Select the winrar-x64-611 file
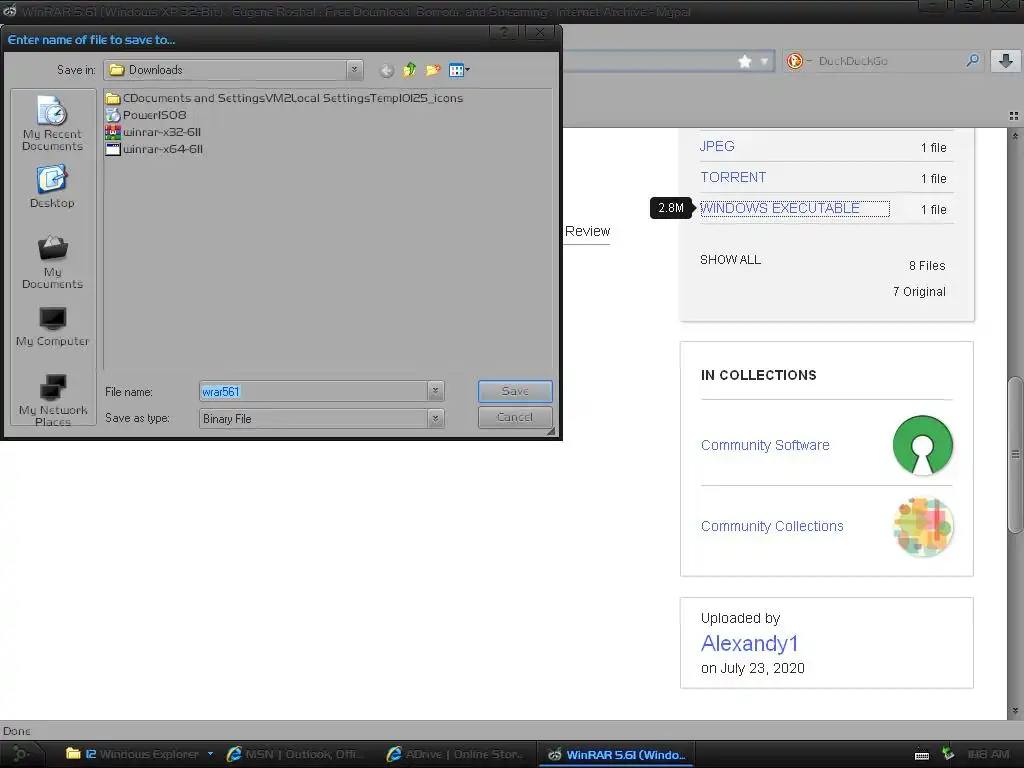 pyautogui.click(x=155, y=149)
